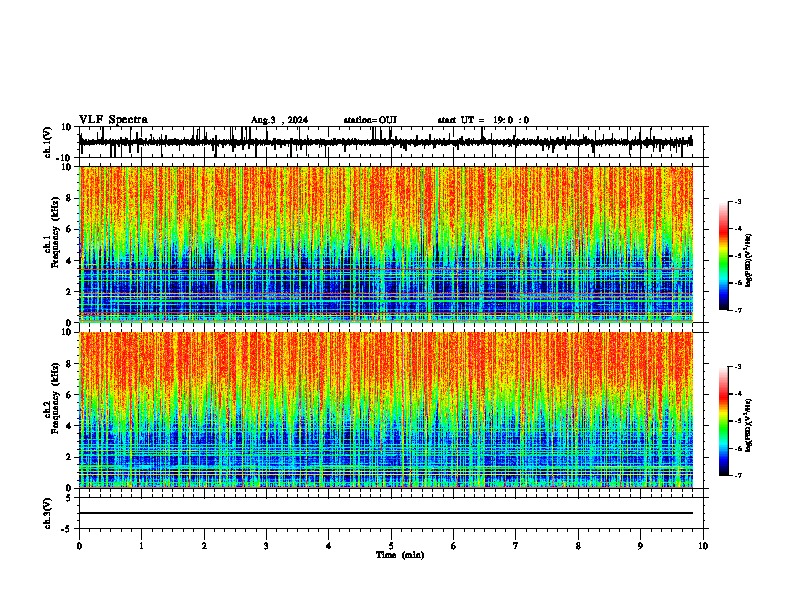Image resolution: width=792 pixels, height=612 pixels.
Task: Click the time axis tick label "10"
Action: point(703,546)
